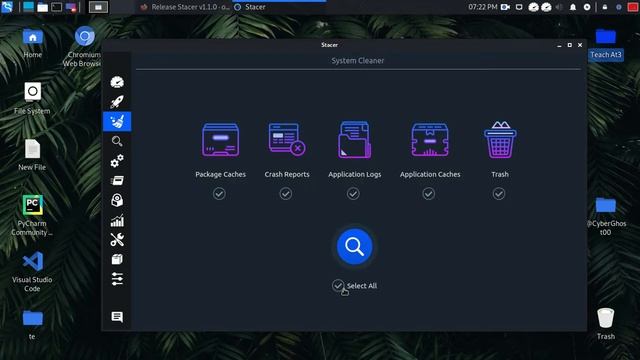This screenshot has height=360, width=640.
Task: Toggle the Package Caches checkbox
Action: coord(219,193)
